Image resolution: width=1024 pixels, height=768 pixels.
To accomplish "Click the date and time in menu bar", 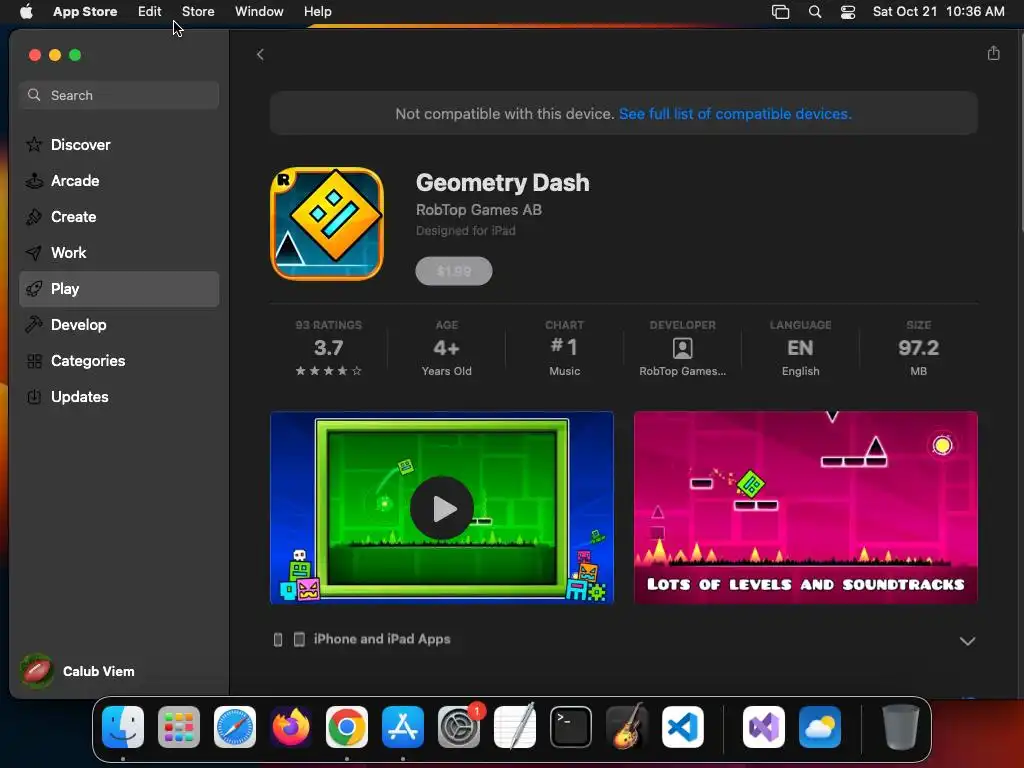I will click(938, 12).
